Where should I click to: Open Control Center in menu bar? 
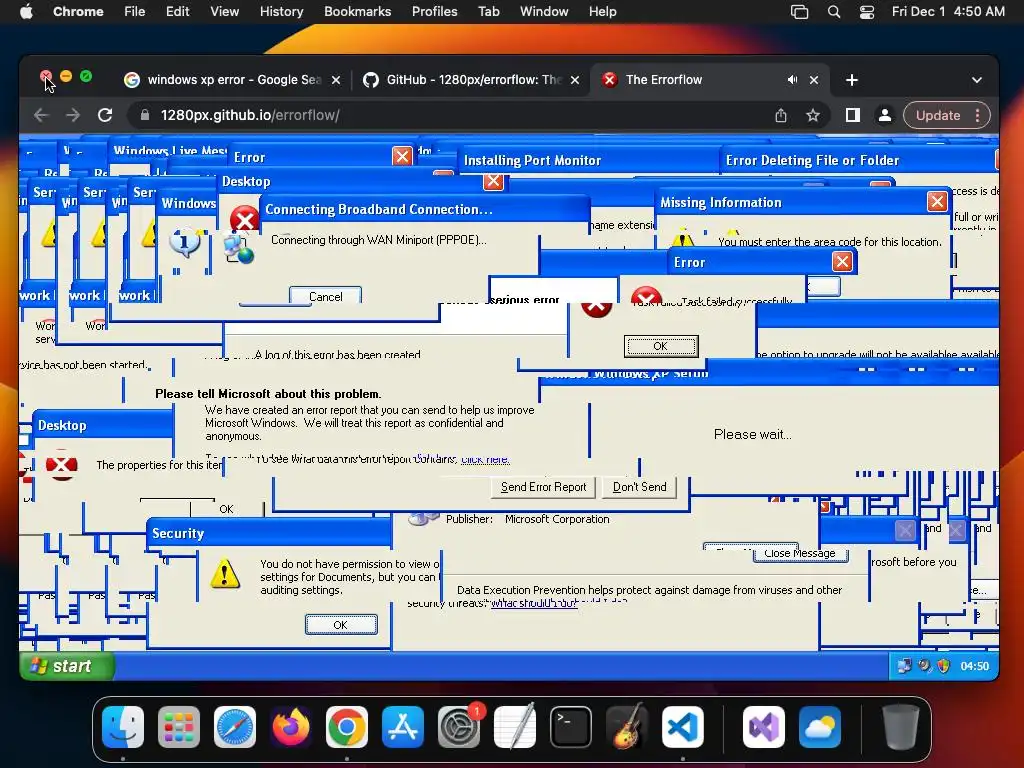(x=867, y=12)
